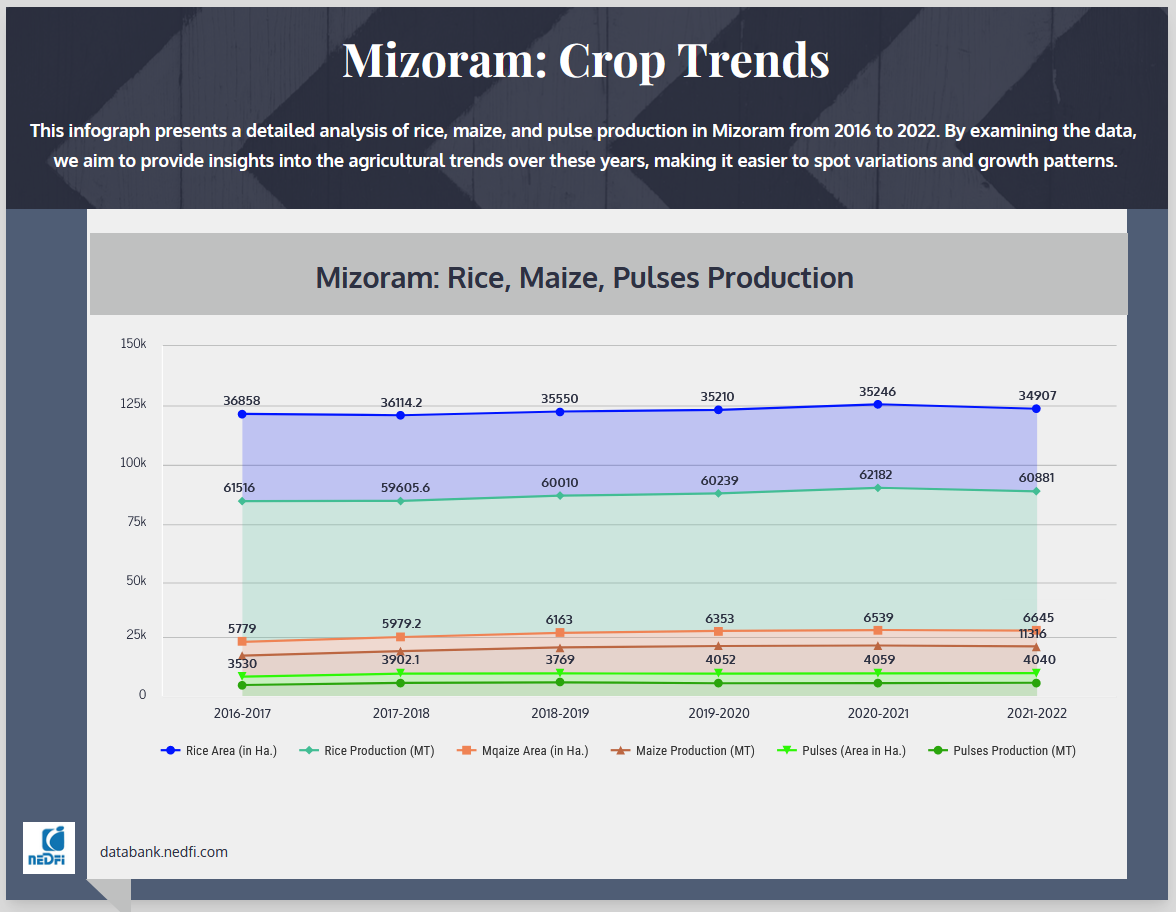Click the chart title Mizoram: Rice, Maize, Pulses Production
1176x912 pixels.
[x=585, y=277]
